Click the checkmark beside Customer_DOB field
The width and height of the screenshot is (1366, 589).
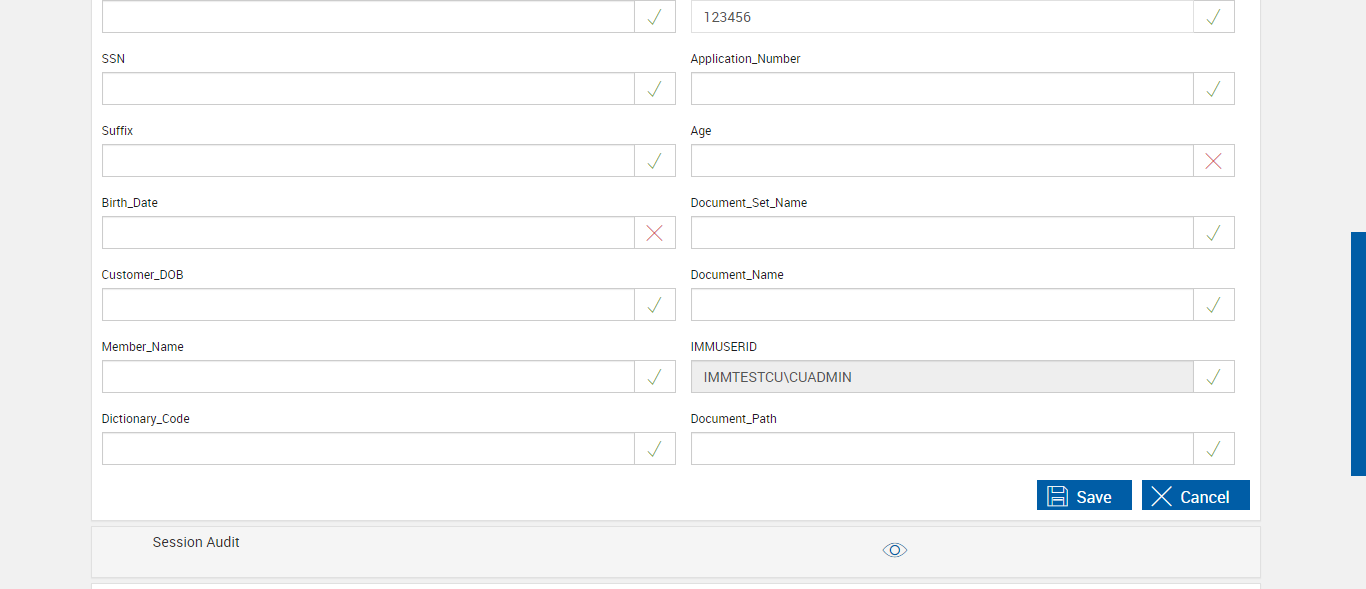654,305
